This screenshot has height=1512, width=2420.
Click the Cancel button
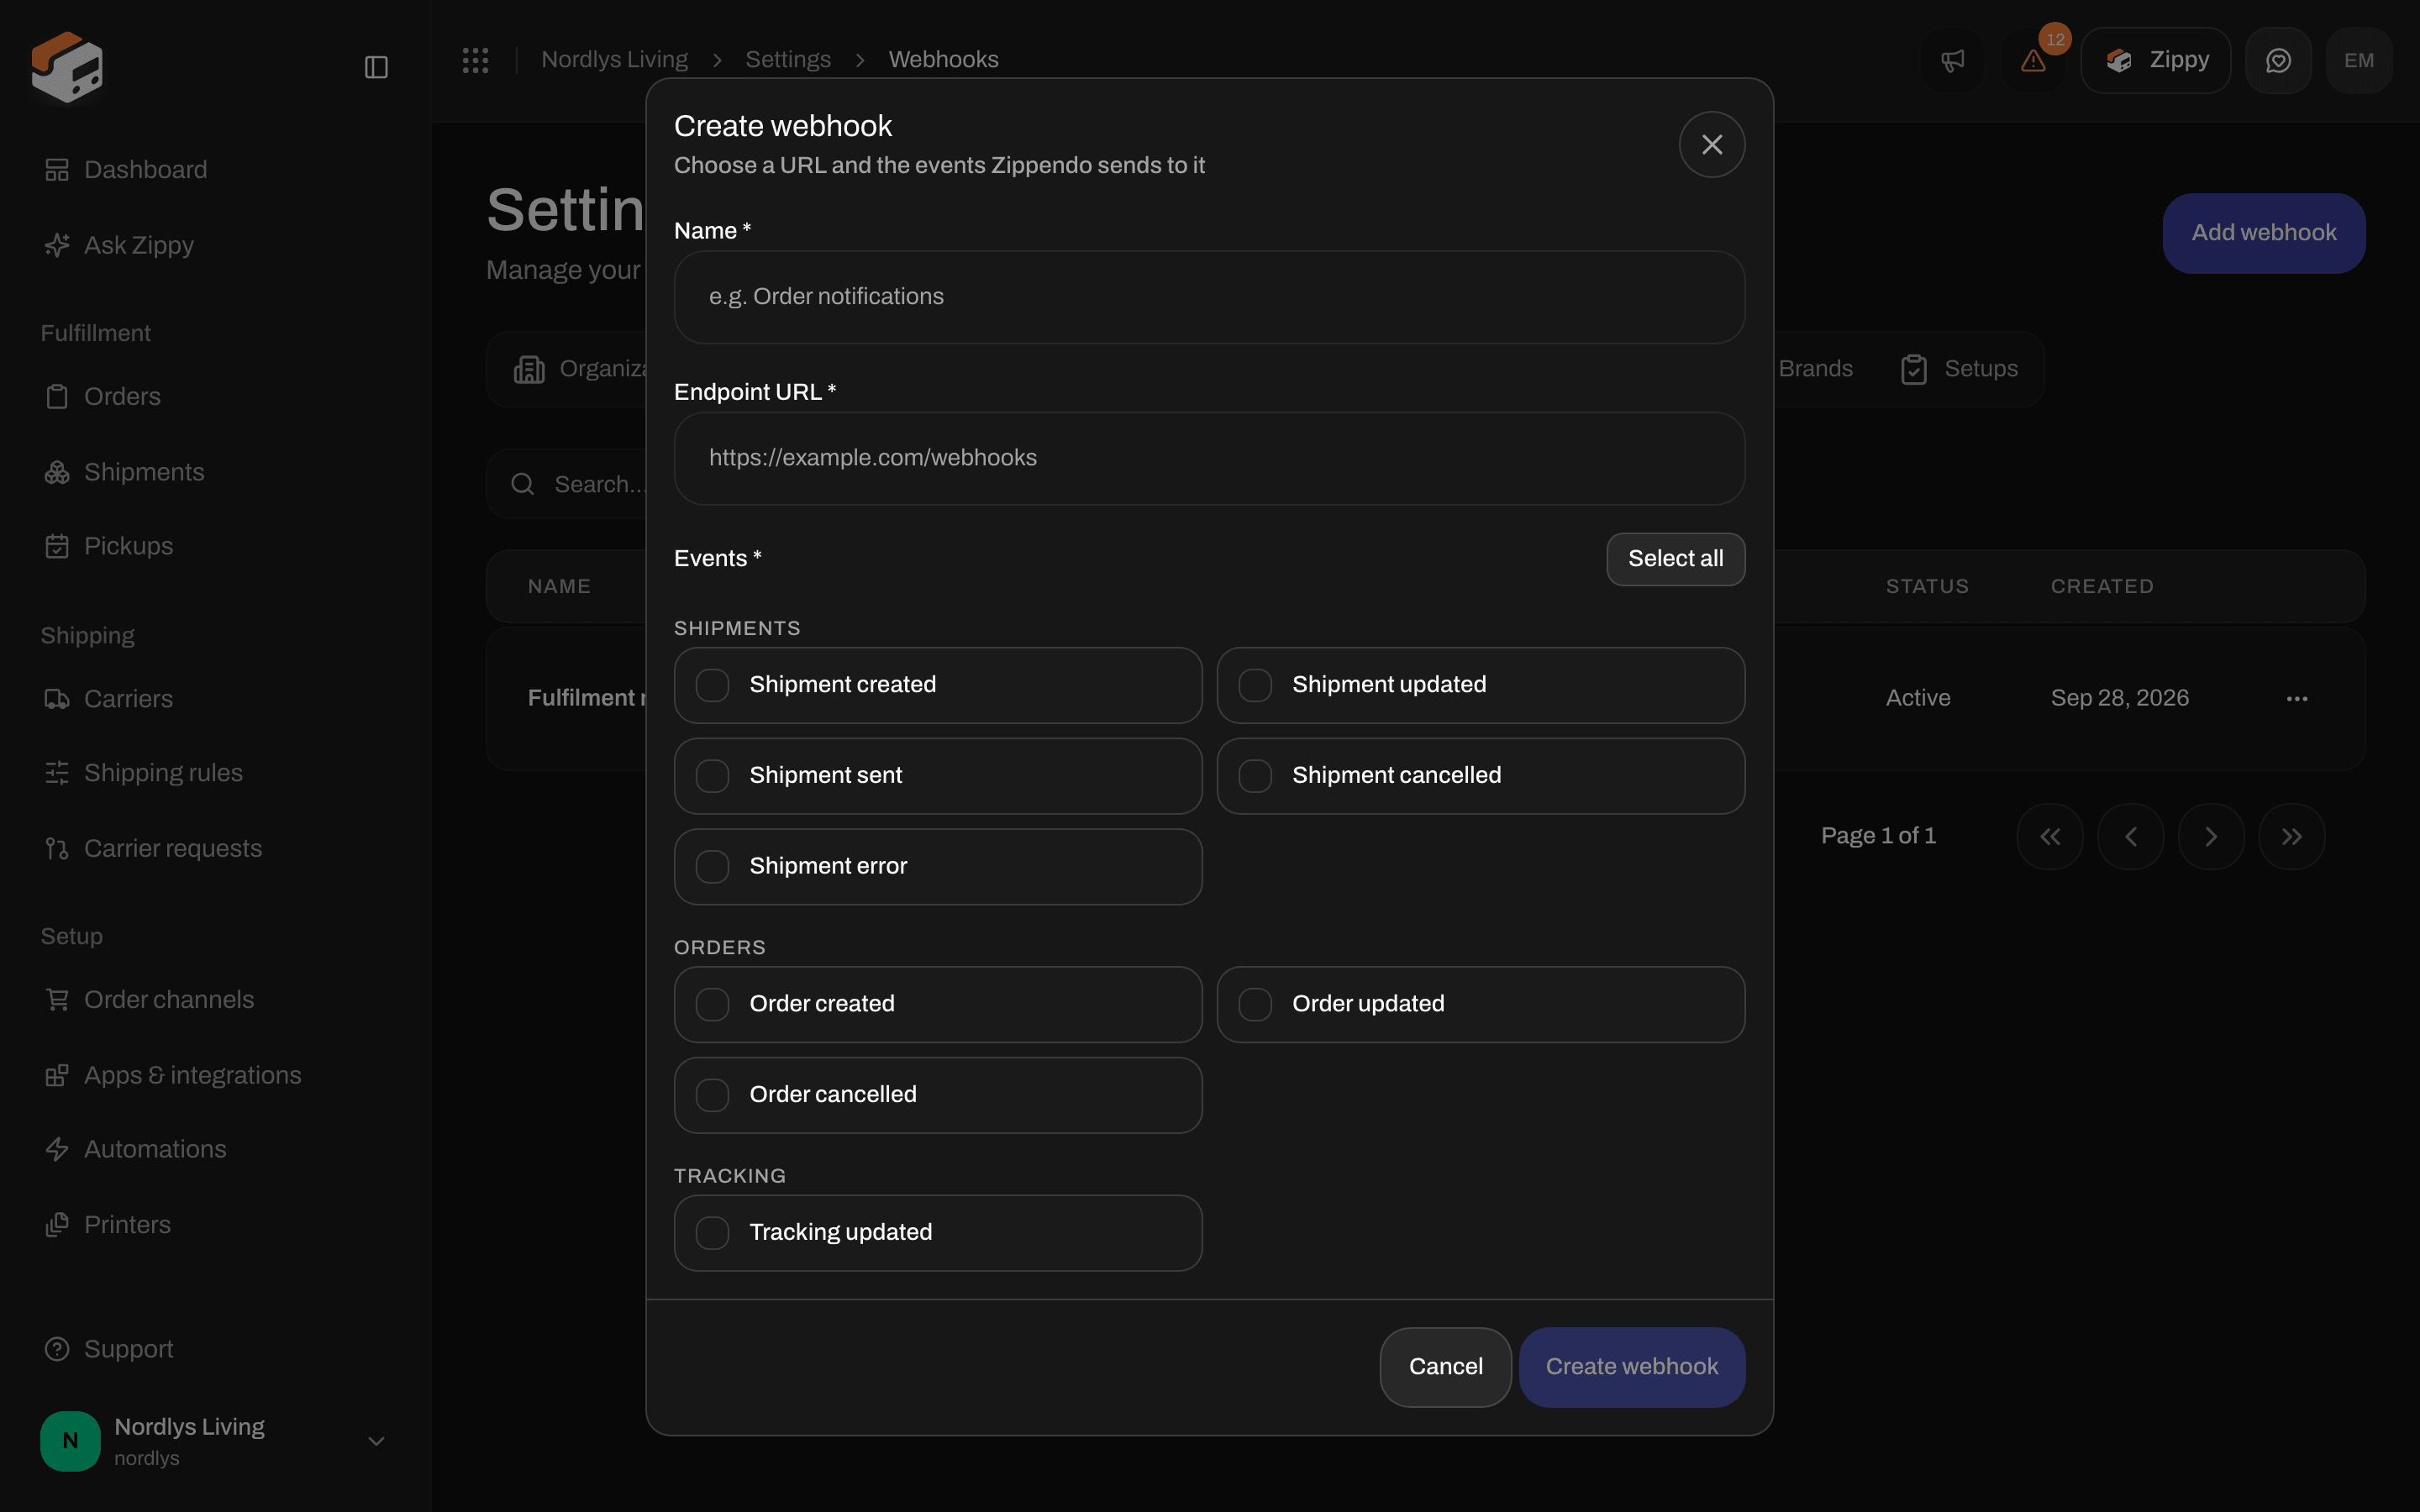click(x=1445, y=1367)
